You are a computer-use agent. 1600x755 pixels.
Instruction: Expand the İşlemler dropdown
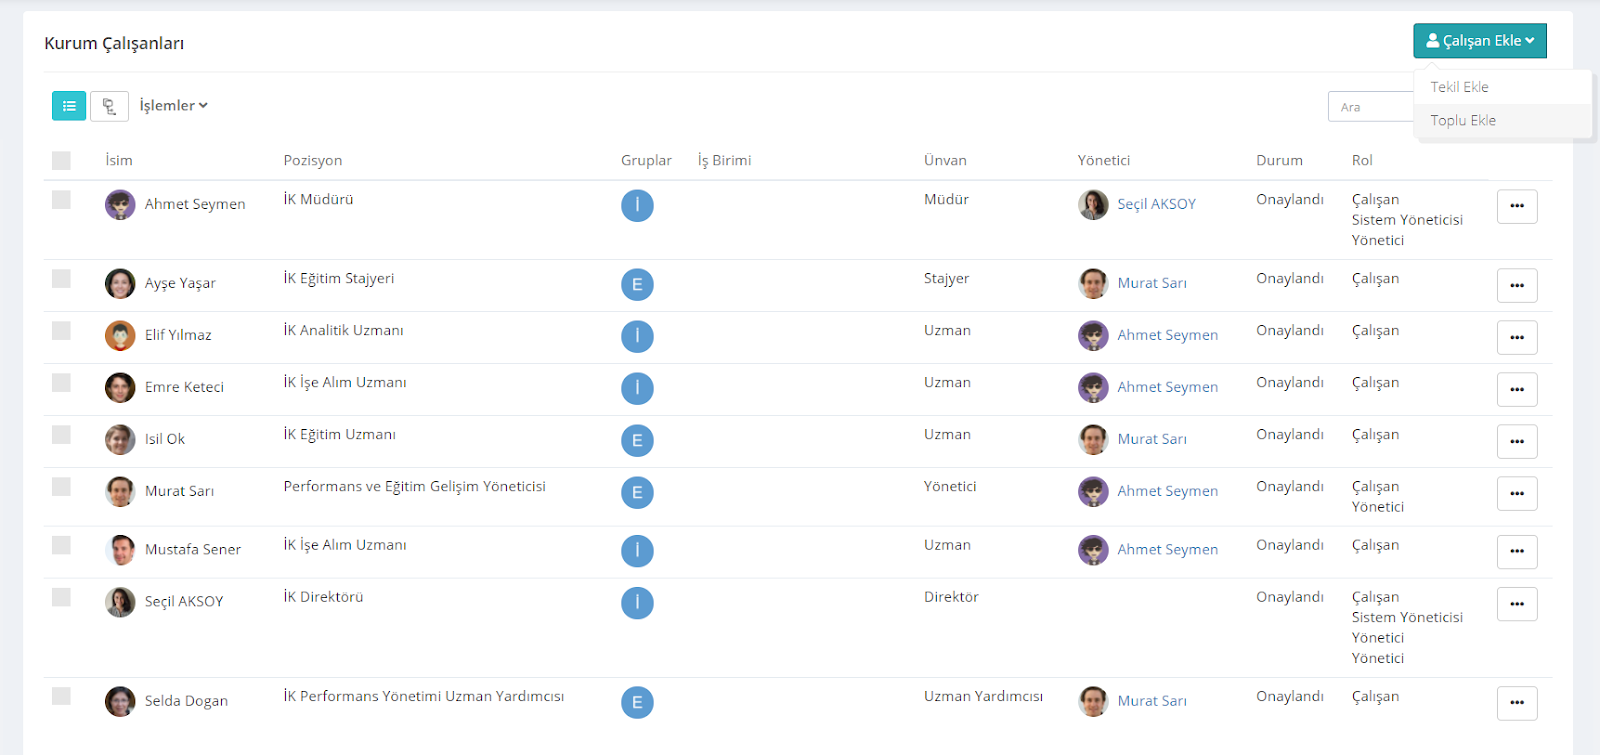[173, 106]
